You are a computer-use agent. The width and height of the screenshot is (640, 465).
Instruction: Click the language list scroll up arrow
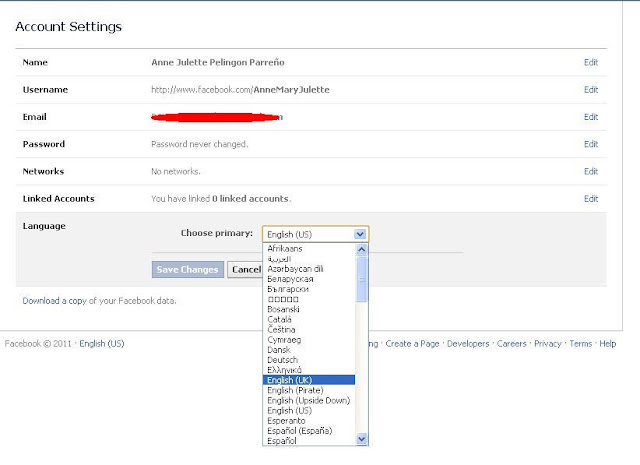pos(362,249)
